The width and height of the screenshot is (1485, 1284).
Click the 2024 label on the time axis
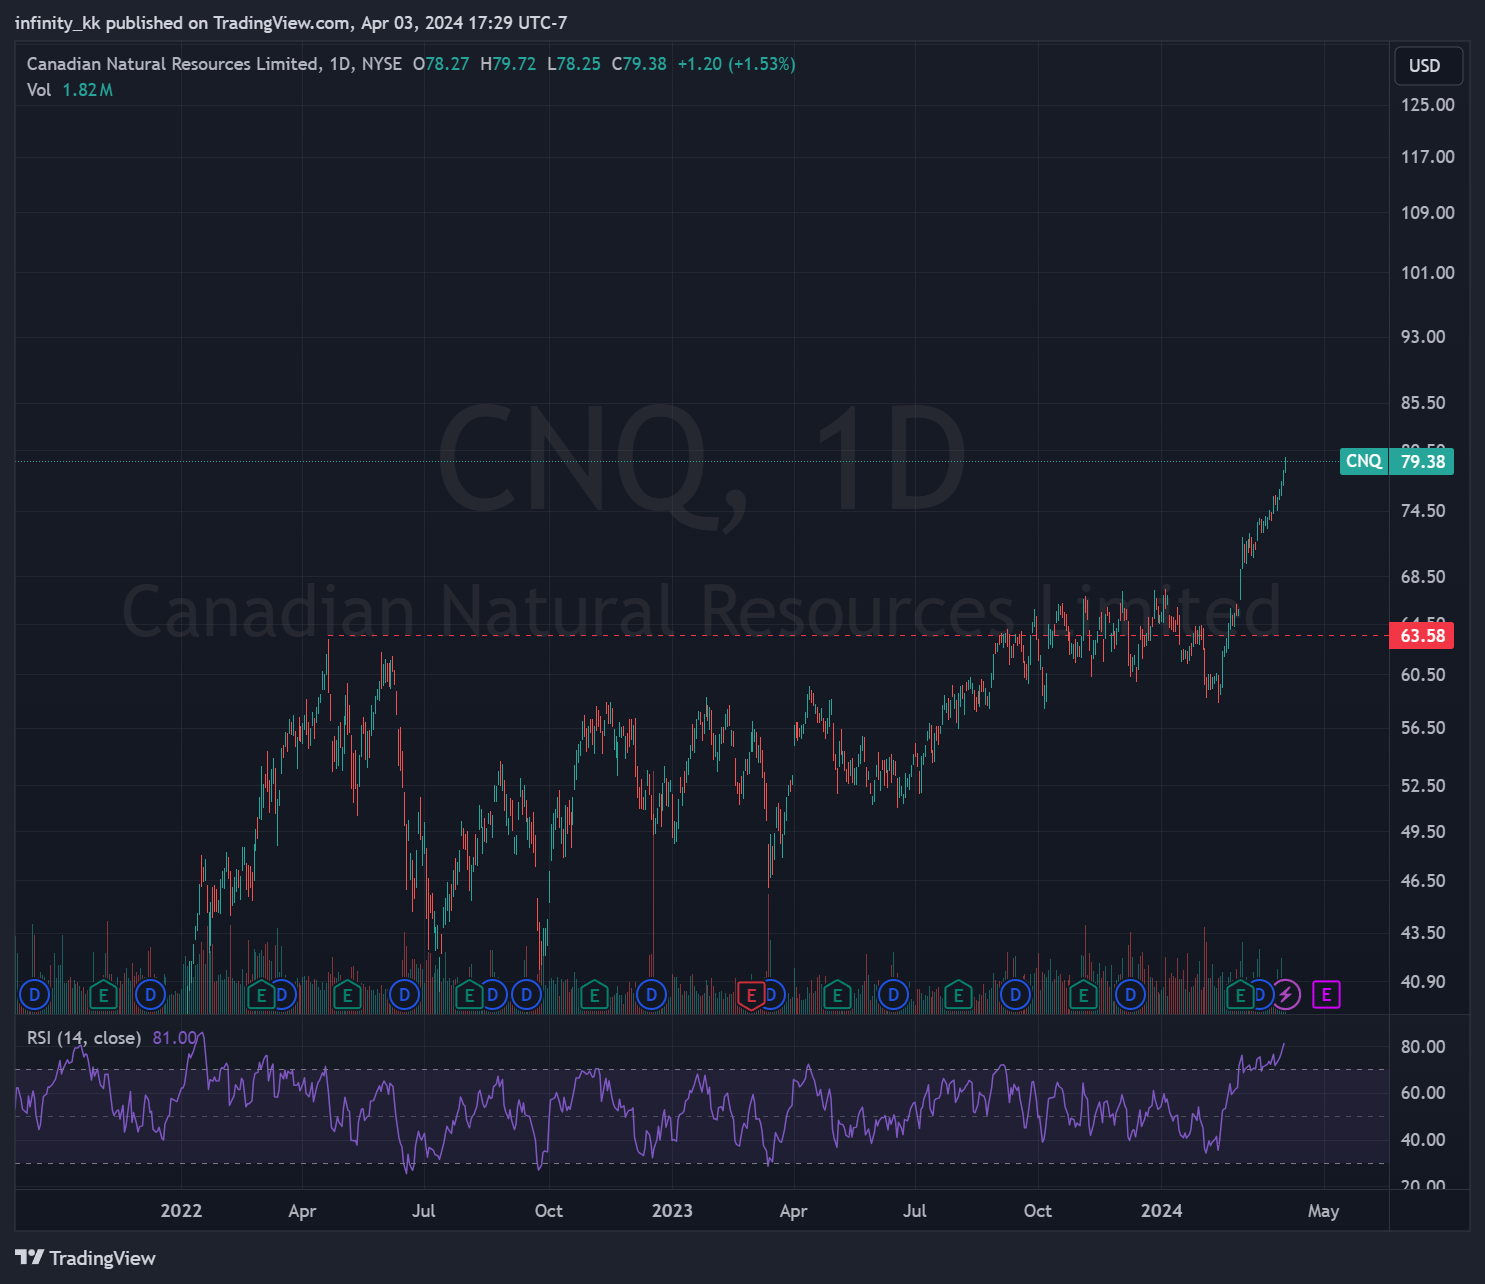click(1162, 1211)
